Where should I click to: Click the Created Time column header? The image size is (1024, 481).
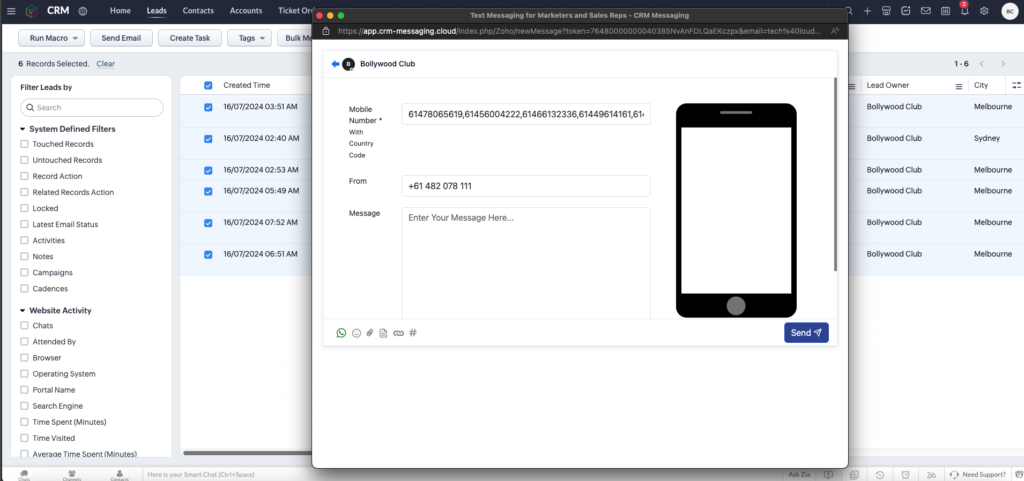click(246, 85)
